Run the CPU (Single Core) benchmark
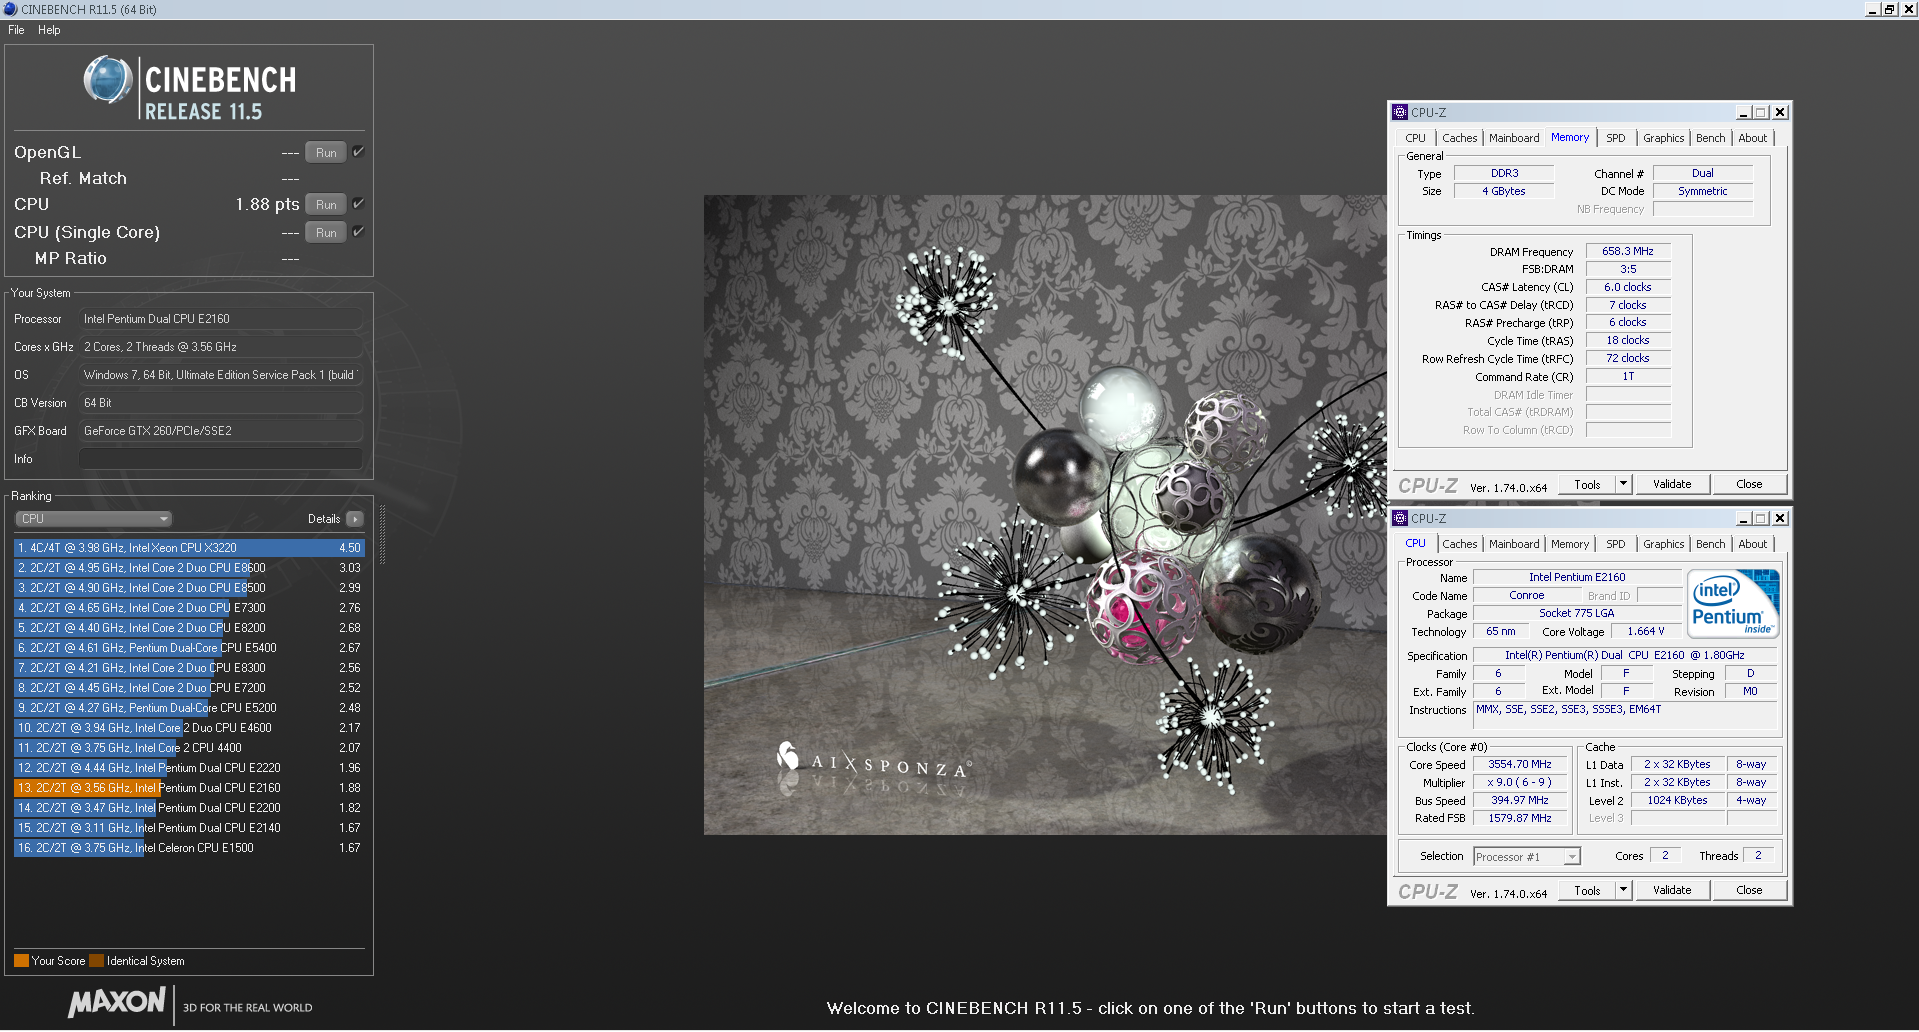The width and height of the screenshot is (1919, 1032). click(x=326, y=233)
